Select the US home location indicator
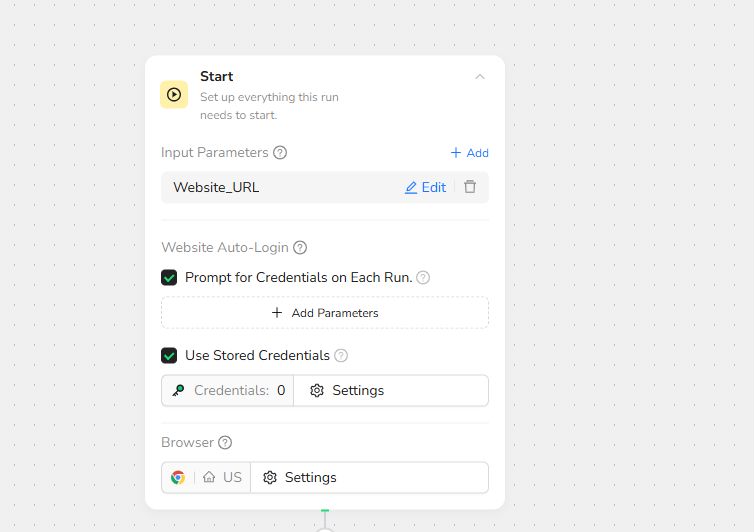754x532 pixels. tap(222, 478)
